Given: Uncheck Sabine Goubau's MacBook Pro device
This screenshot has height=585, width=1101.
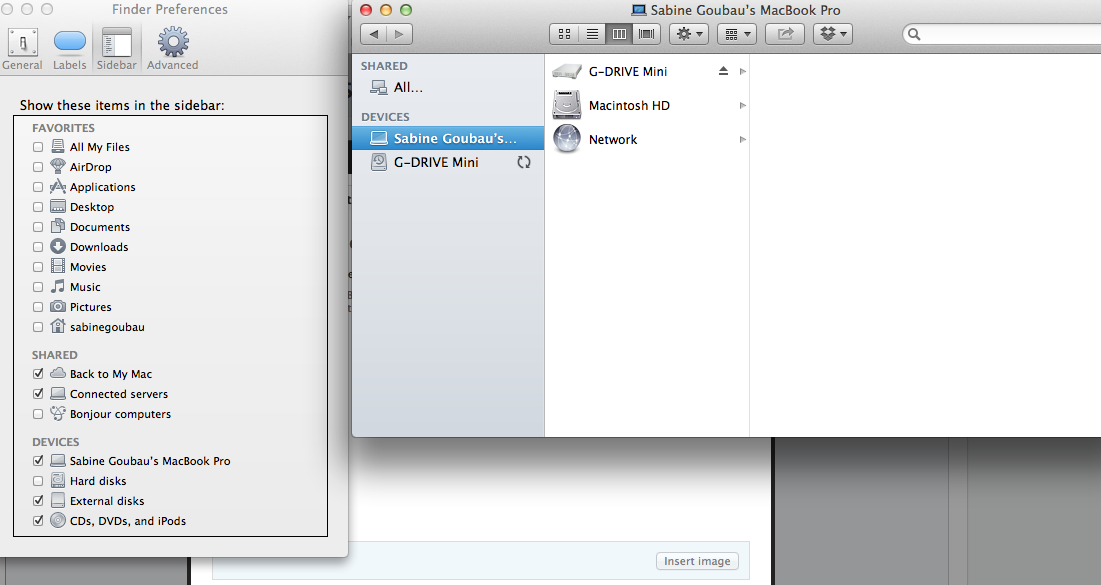Looking at the screenshot, I should (38, 461).
